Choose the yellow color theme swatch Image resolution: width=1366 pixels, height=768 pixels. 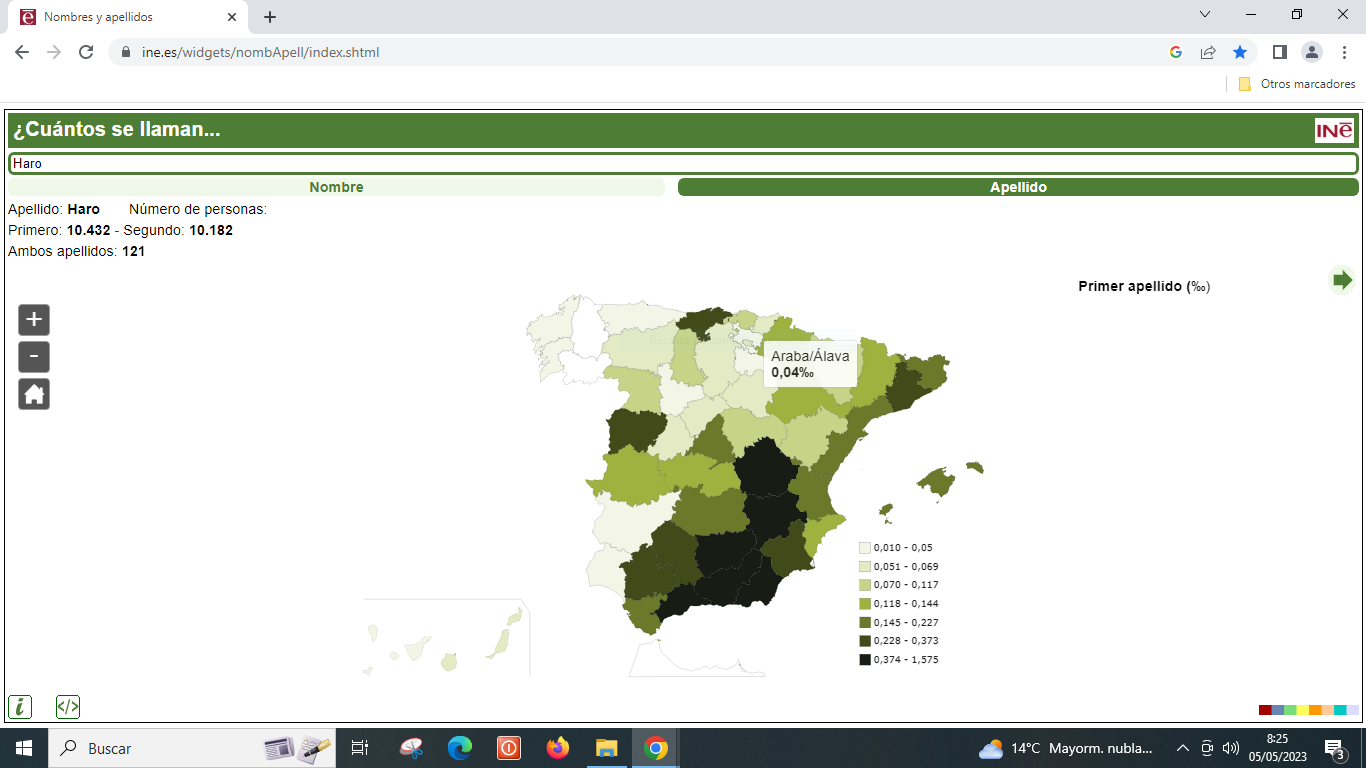tap(1303, 710)
